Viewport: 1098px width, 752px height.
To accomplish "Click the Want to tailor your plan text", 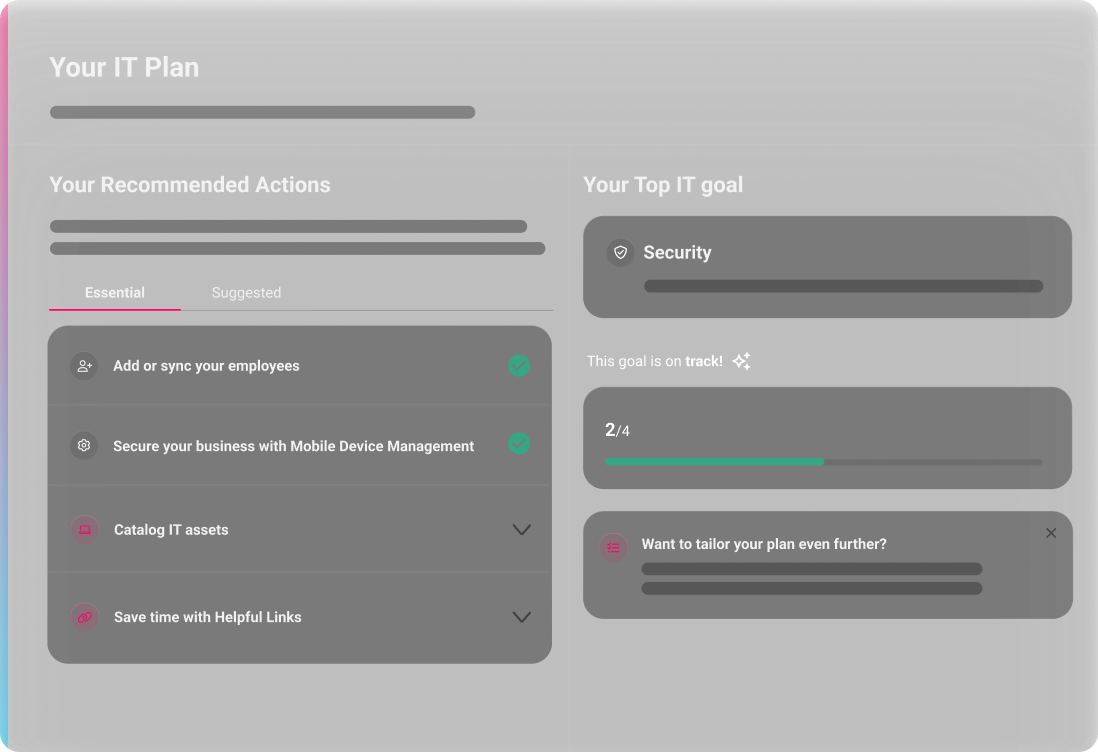I will tap(764, 545).
